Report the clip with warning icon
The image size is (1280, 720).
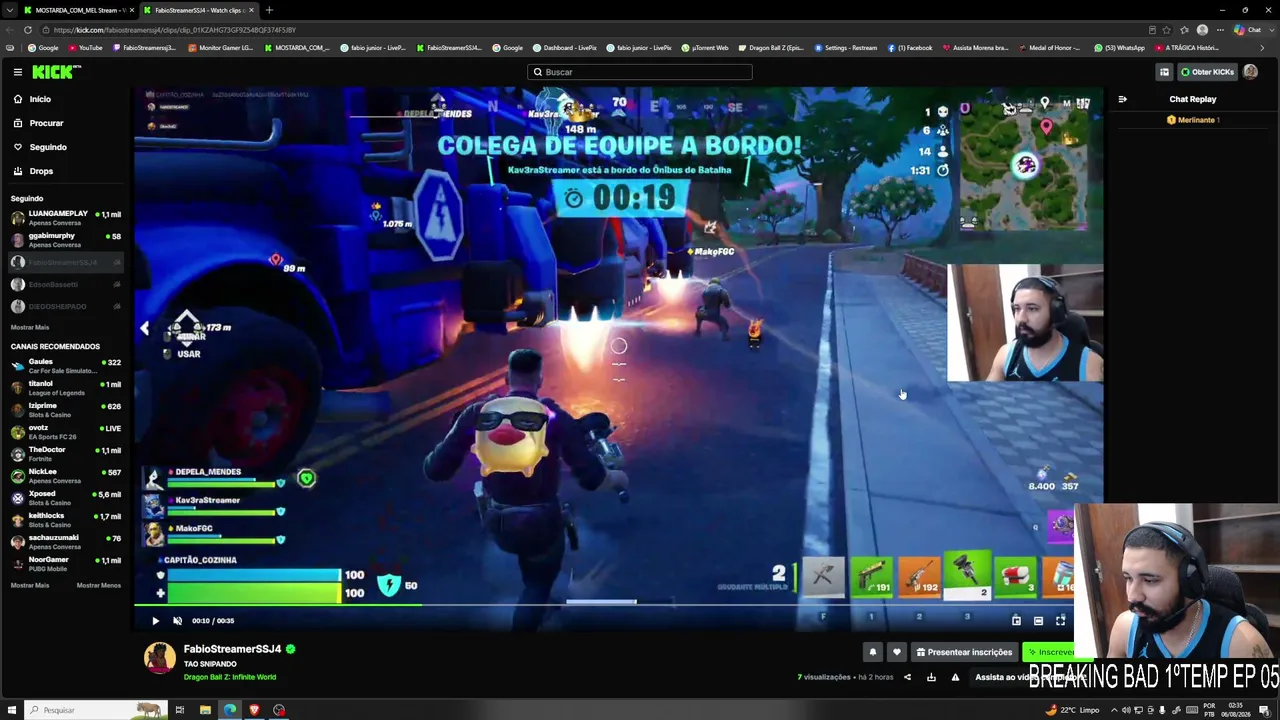click(955, 677)
